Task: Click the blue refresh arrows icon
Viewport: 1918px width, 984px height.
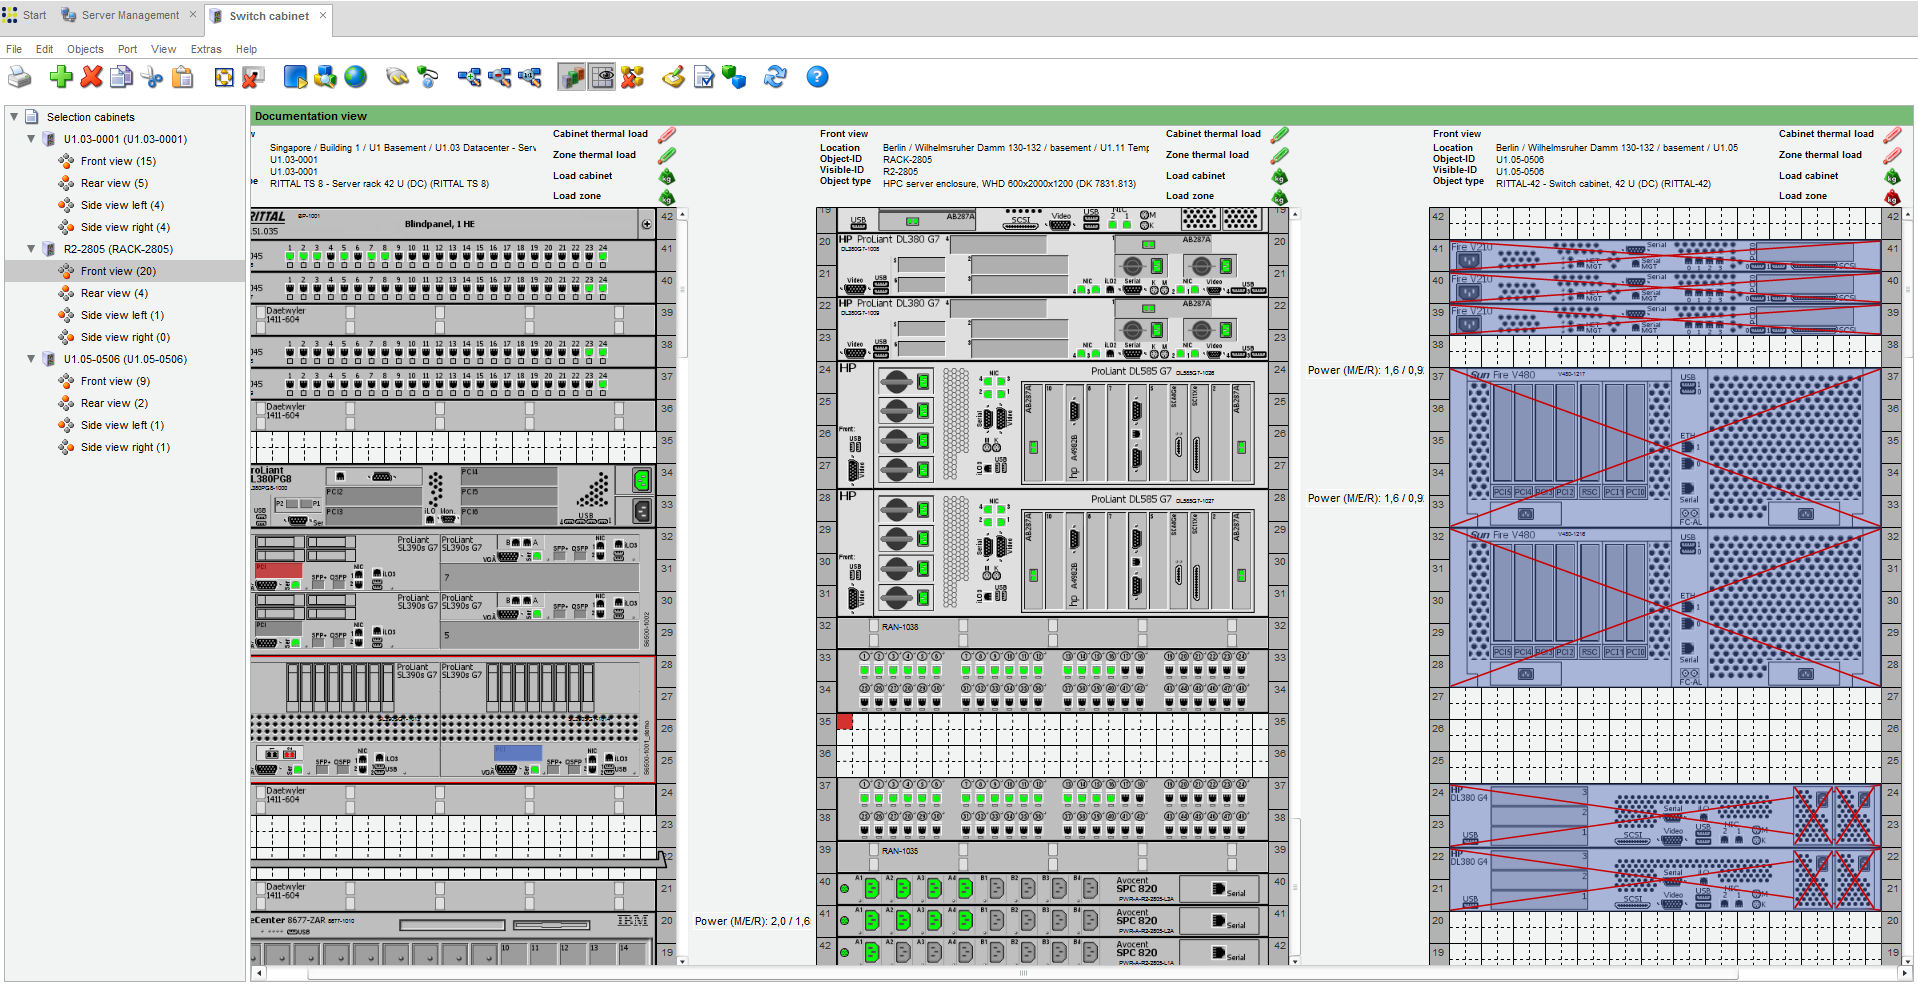Action: [775, 77]
